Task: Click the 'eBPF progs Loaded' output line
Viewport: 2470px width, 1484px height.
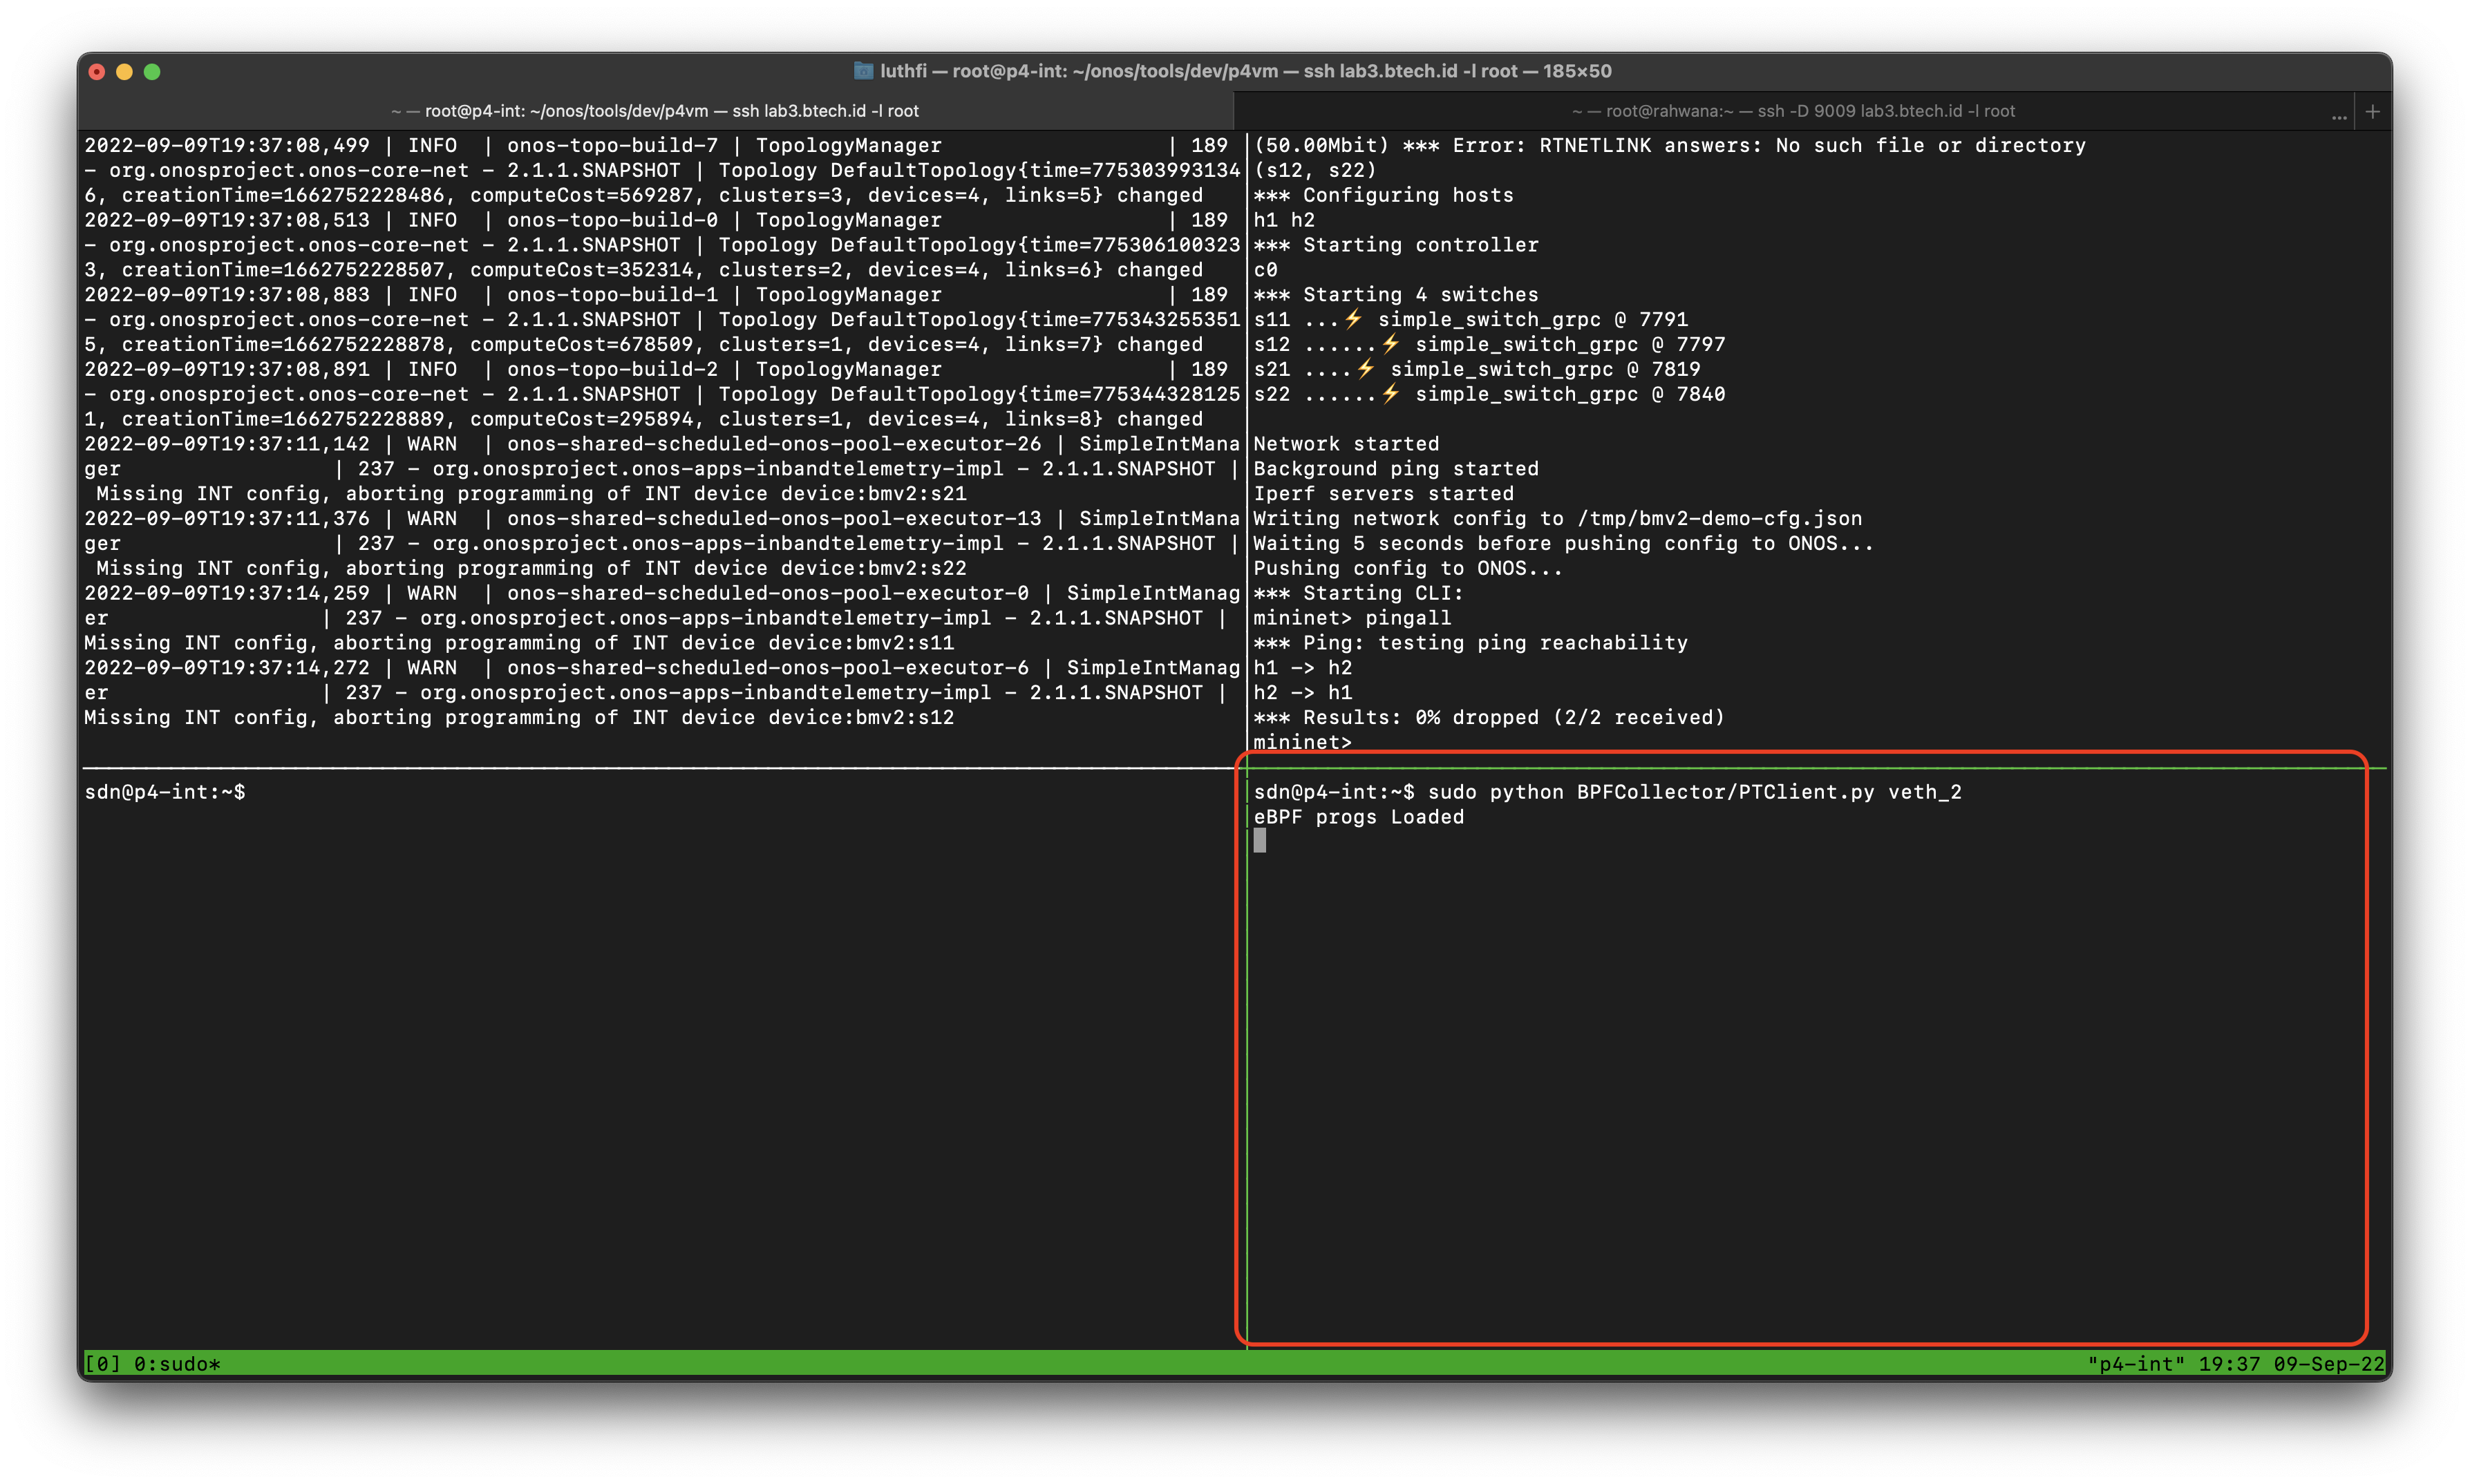Action: coord(1358,817)
